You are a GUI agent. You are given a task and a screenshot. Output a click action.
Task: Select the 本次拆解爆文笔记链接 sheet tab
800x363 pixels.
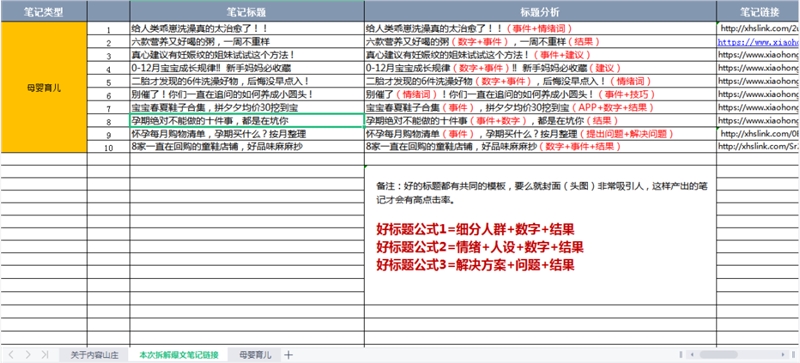(x=179, y=355)
